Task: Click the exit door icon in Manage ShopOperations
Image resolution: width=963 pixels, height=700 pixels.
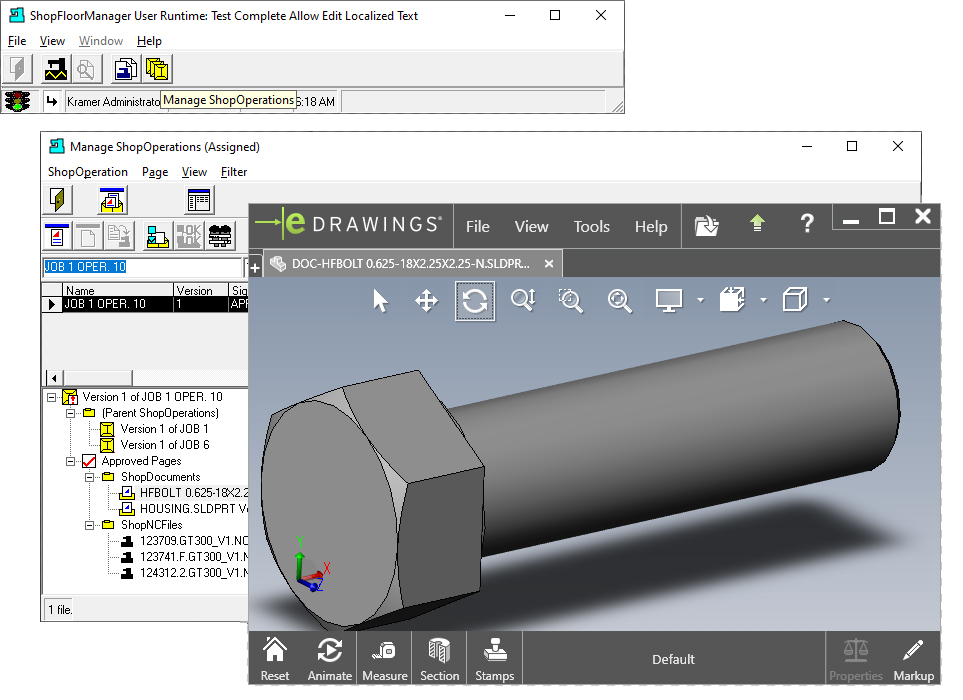Action: click(57, 200)
